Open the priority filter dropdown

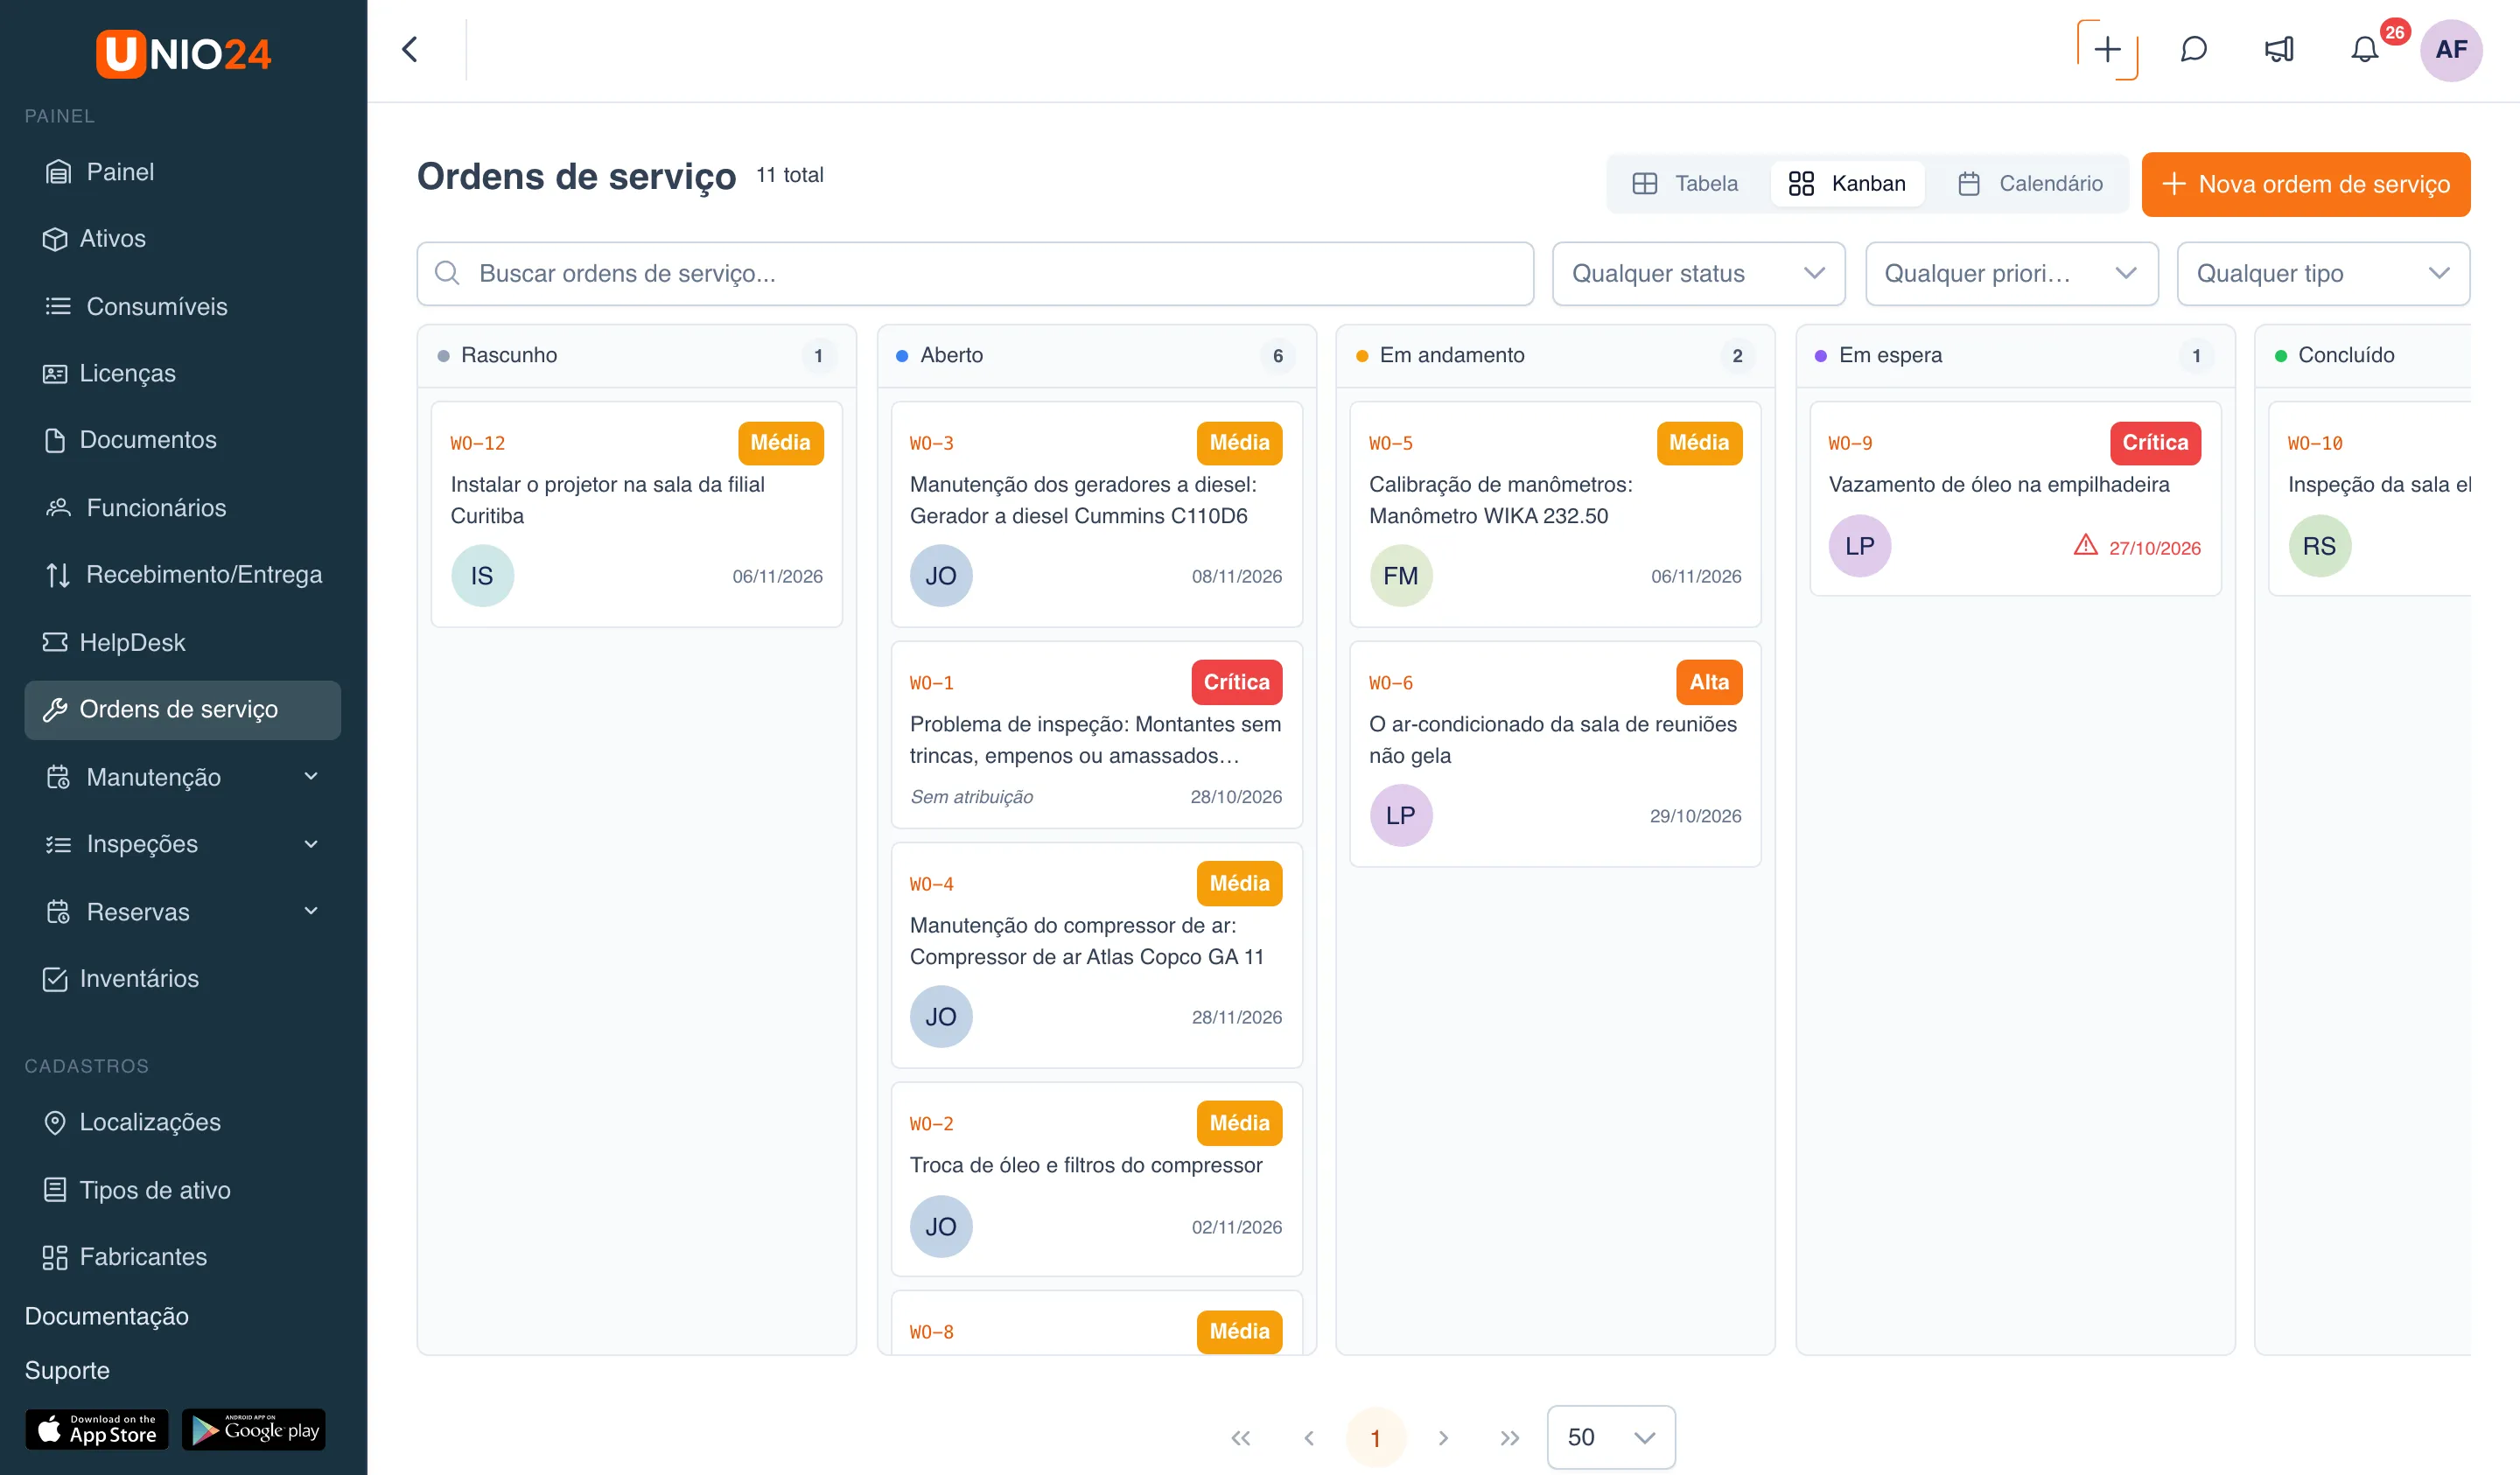point(2011,273)
